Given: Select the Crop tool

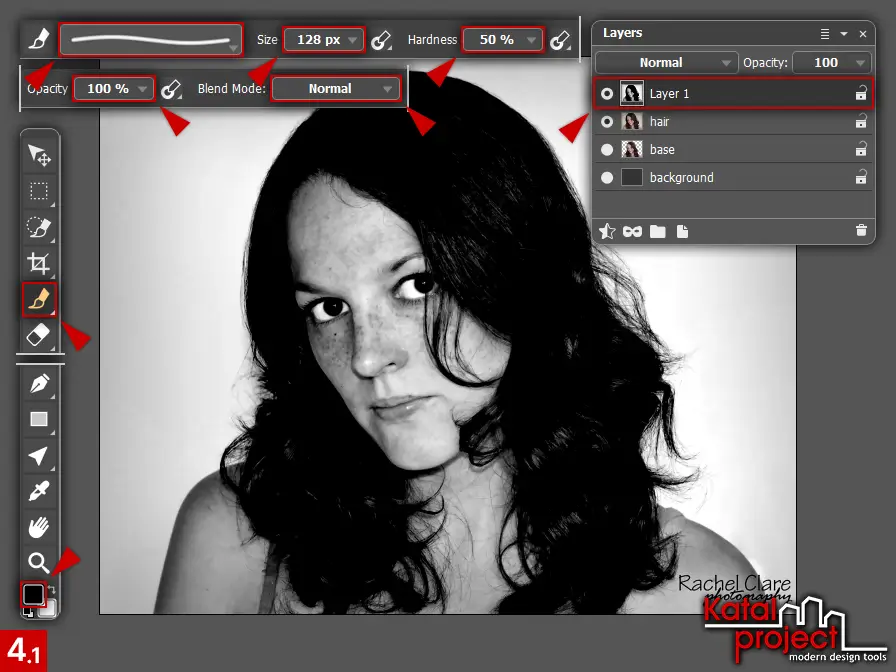Looking at the screenshot, I should (x=39, y=264).
